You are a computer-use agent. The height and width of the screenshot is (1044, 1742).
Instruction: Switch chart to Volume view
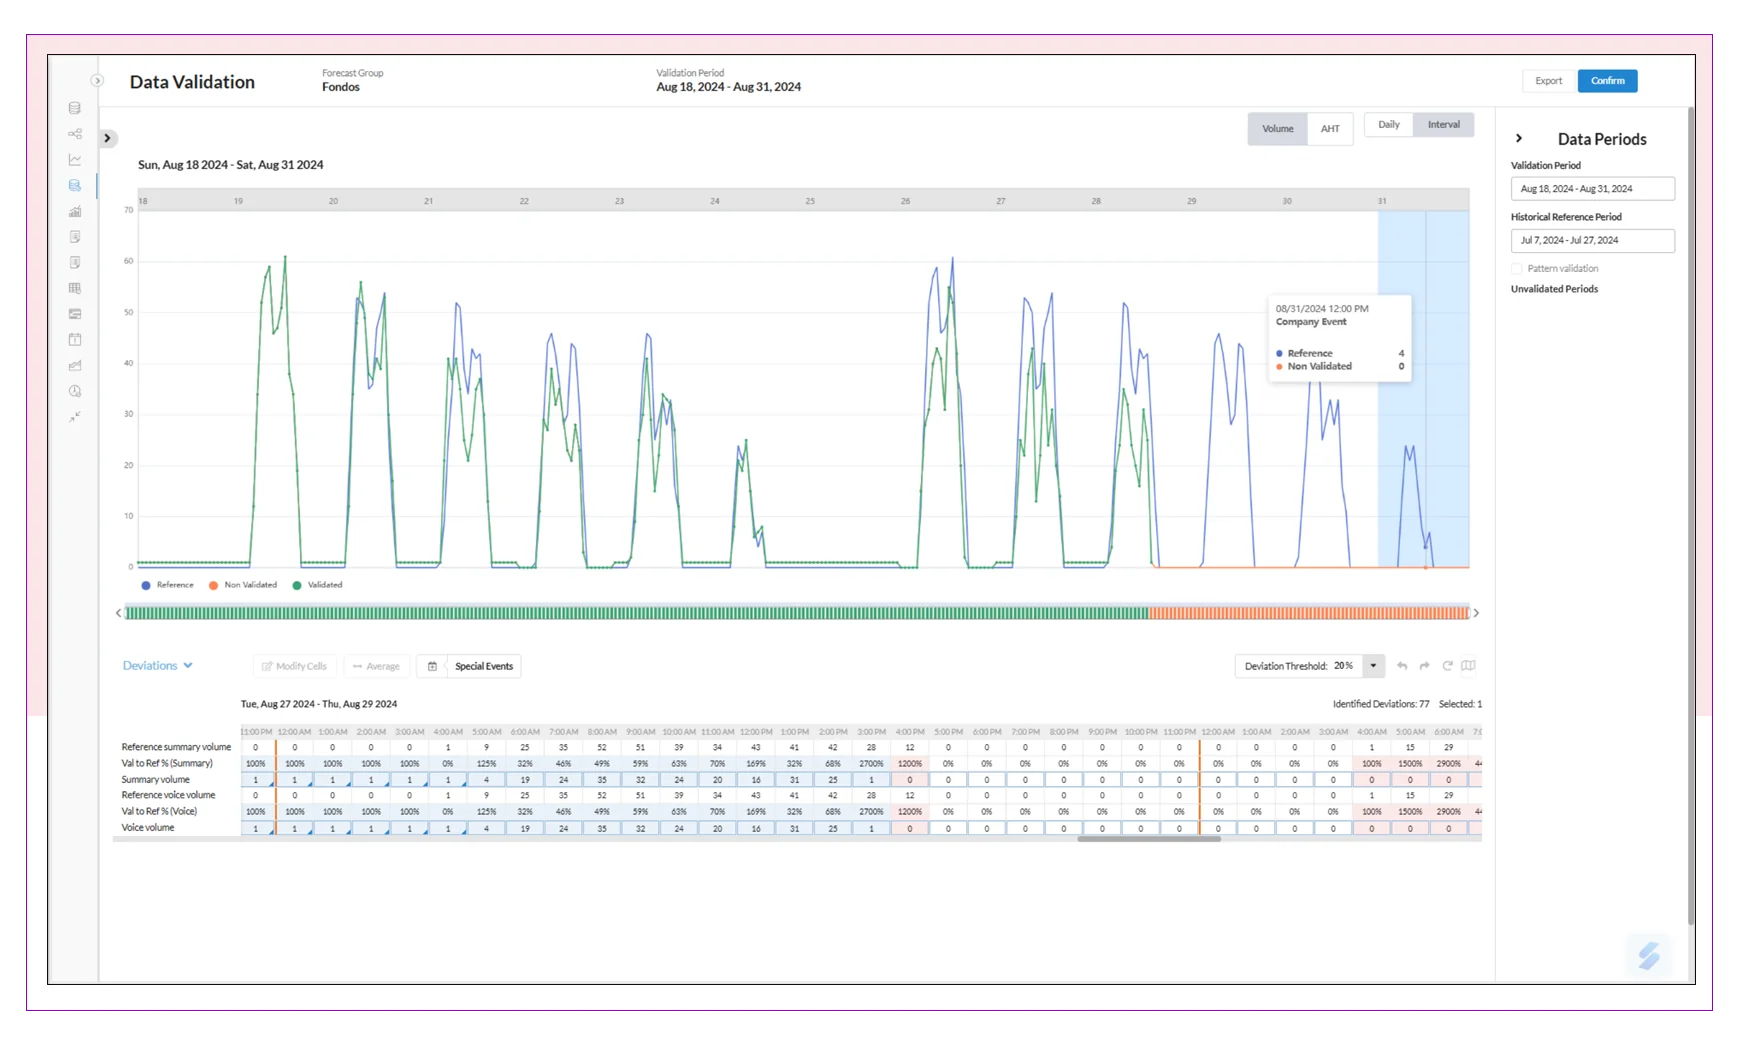click(1277, 129)
